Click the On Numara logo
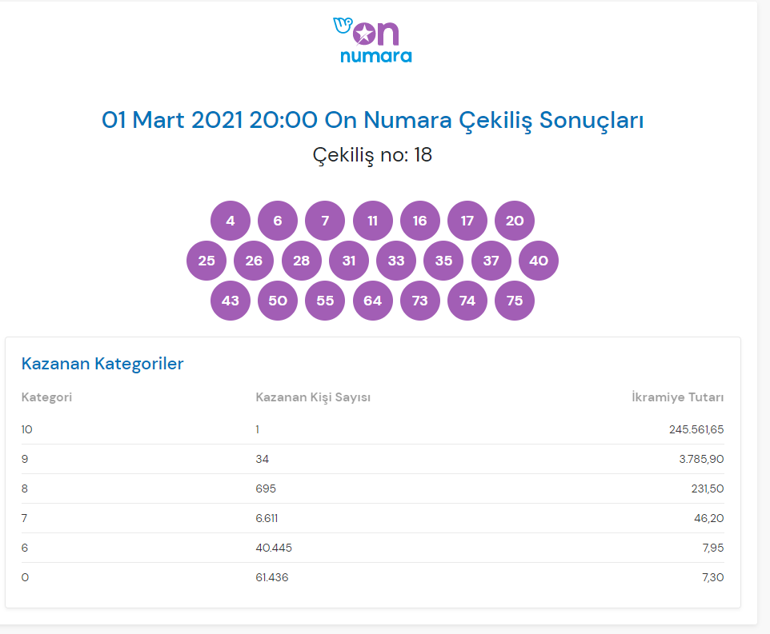Image resolution: width=770 pixels, height=634 pixels. pyautogui.click(x=372, y=39)
